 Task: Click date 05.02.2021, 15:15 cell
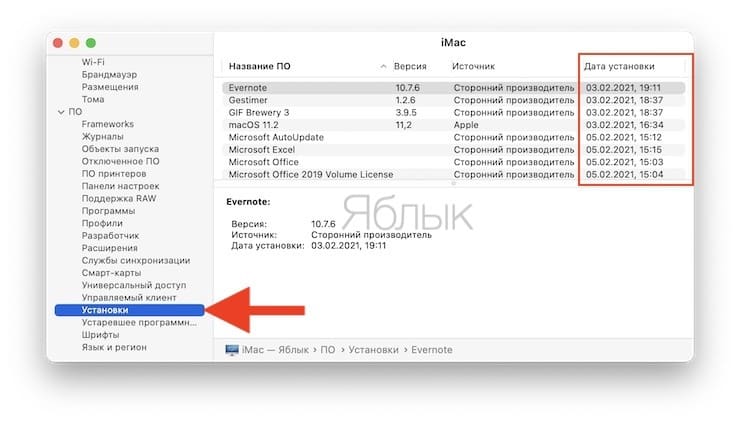pyautogui.click(x=624, y=150)
